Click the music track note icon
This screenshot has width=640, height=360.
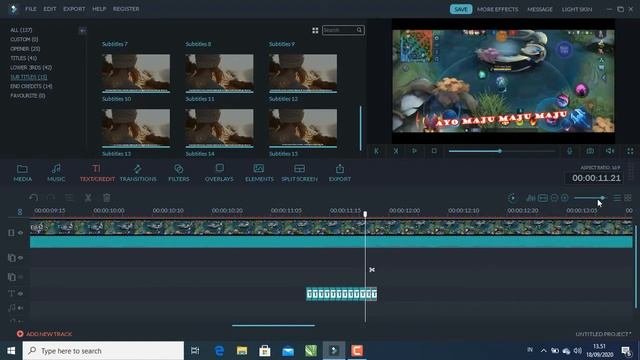[11, 308]
